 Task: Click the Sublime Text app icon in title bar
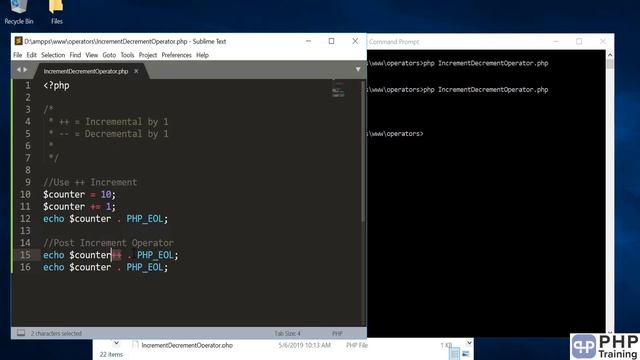[18, 41]
